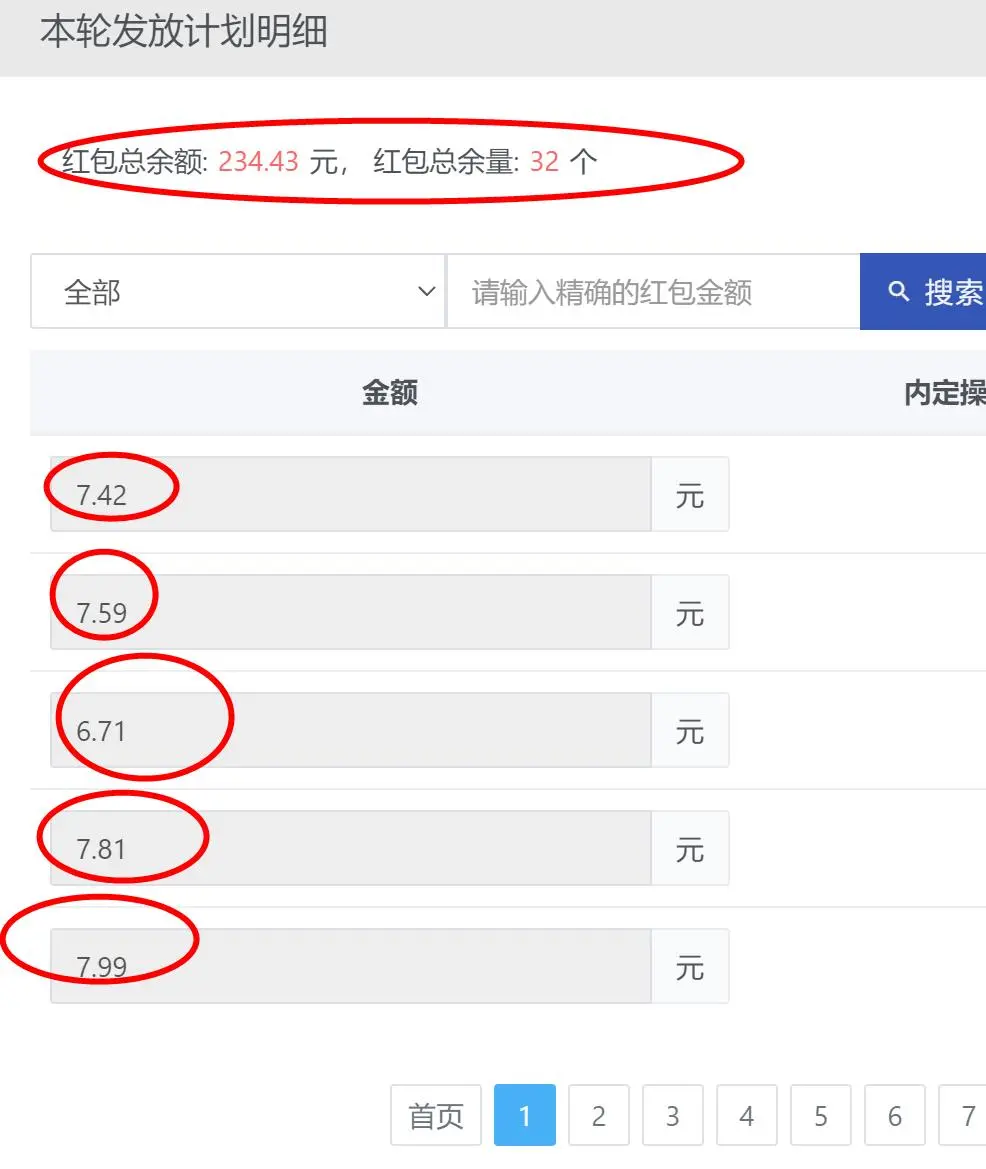Click the 内定操 column header
Viewport: 986px width, 1169px height.
coord(944,393)
